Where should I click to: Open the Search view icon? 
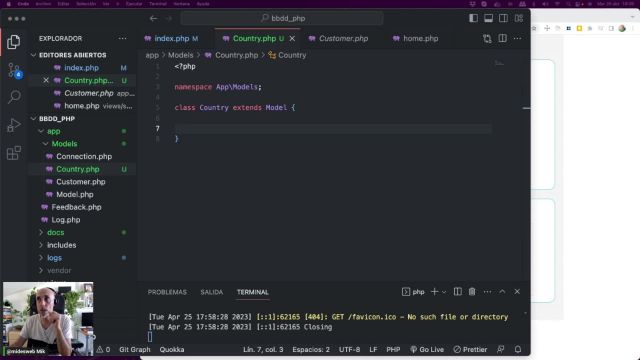click(14, 97)
